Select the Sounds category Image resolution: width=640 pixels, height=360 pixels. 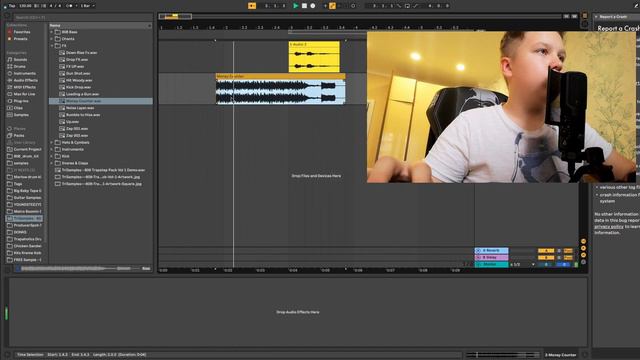click(x=20, y=60)
